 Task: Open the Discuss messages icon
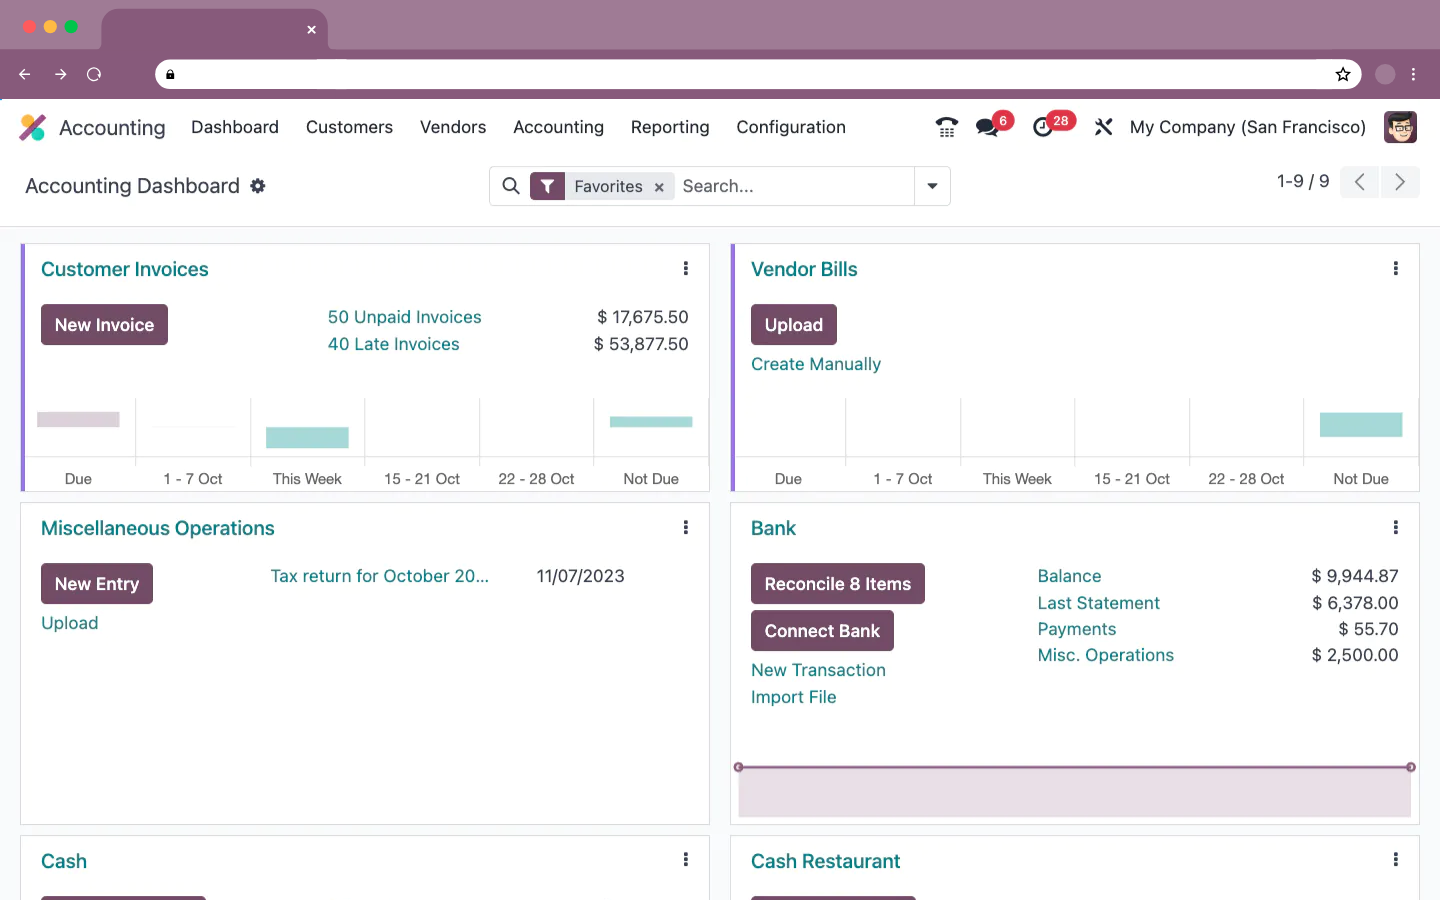(x=987, y=127)
